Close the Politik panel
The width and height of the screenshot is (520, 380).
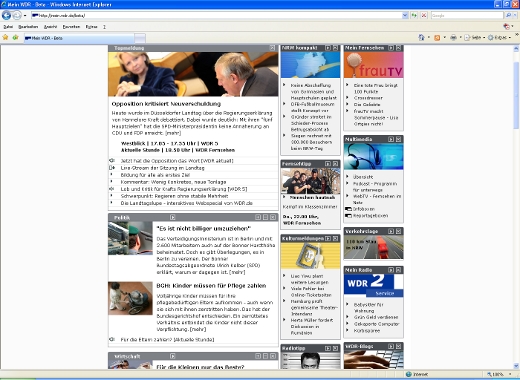pos(273,217)
